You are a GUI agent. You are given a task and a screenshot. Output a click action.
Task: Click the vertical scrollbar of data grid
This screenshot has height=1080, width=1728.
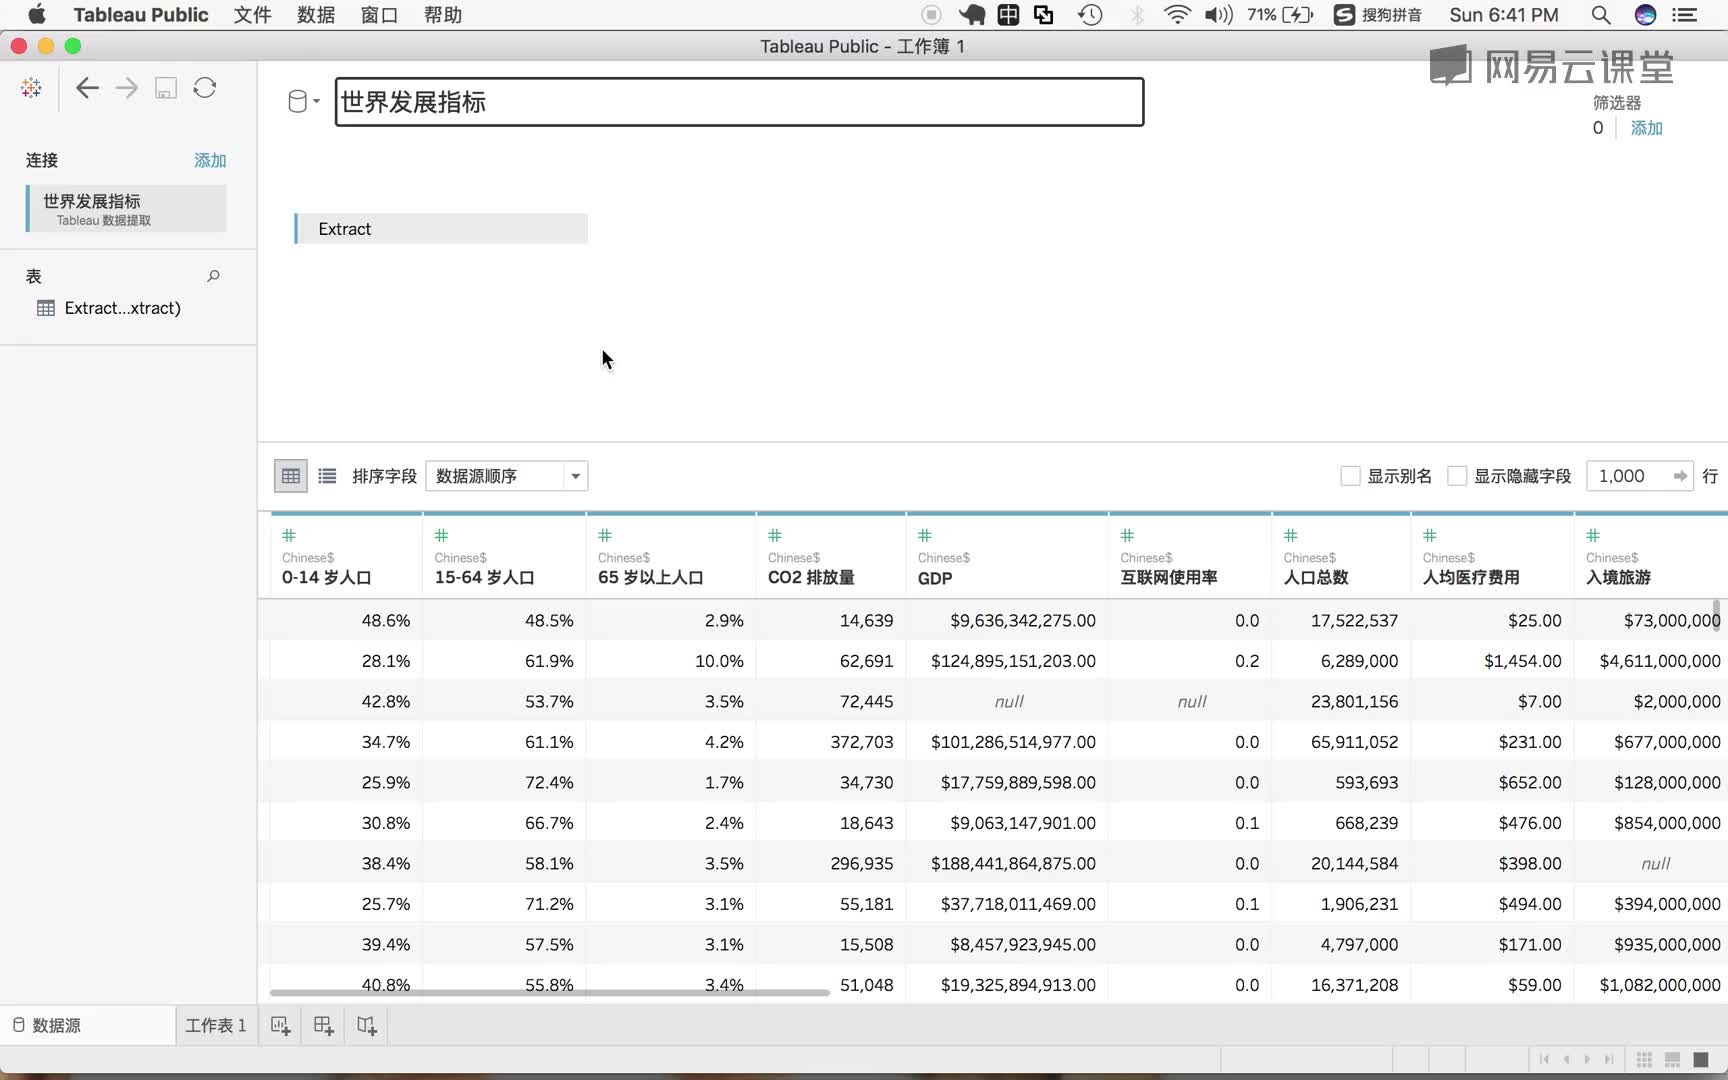click(1716, 614)
